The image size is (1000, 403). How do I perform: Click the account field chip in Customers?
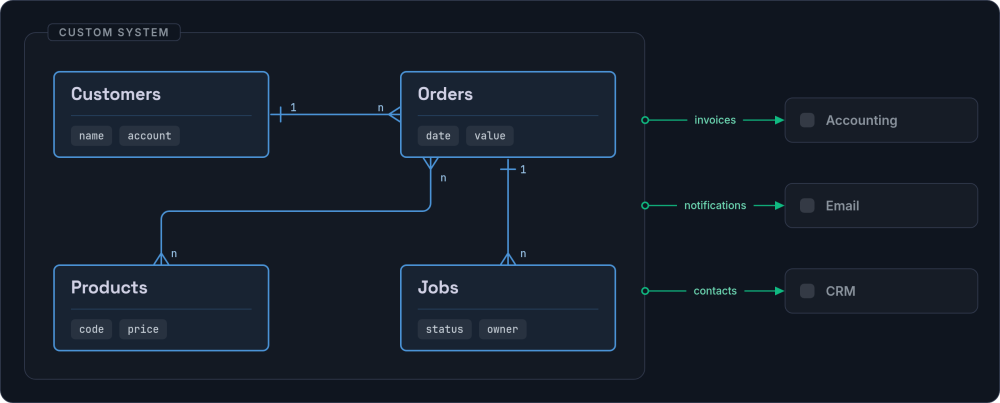149,136
